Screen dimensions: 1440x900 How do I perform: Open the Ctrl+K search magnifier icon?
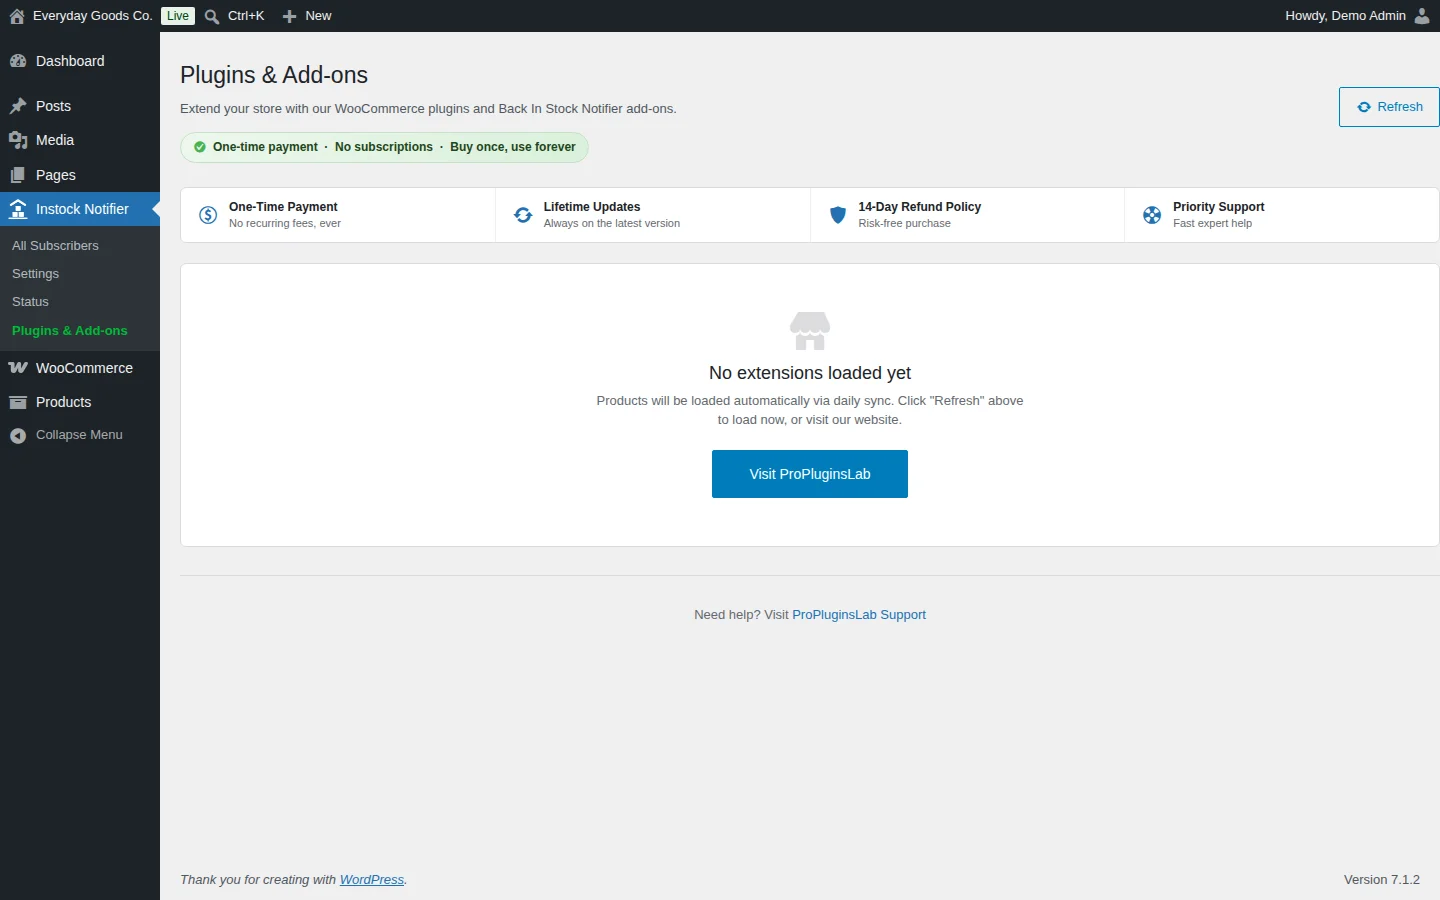[x=212, y=16]
